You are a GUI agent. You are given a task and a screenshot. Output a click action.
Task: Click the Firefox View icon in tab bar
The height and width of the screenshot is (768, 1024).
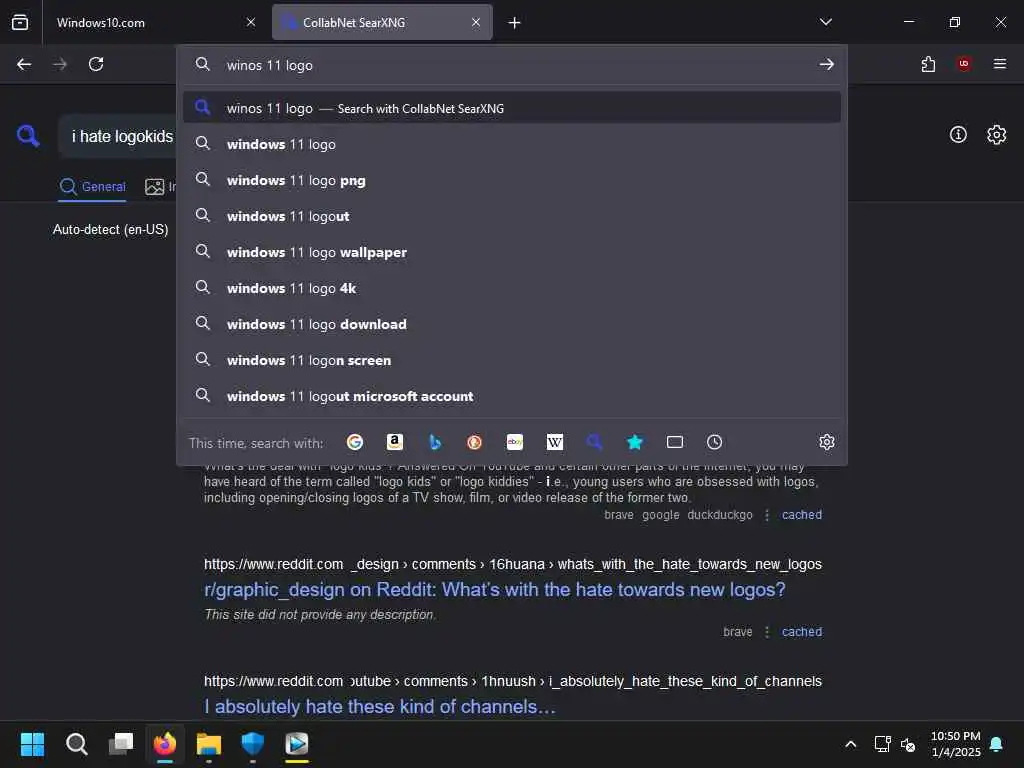pyautogui.click(x=20, y=22)
